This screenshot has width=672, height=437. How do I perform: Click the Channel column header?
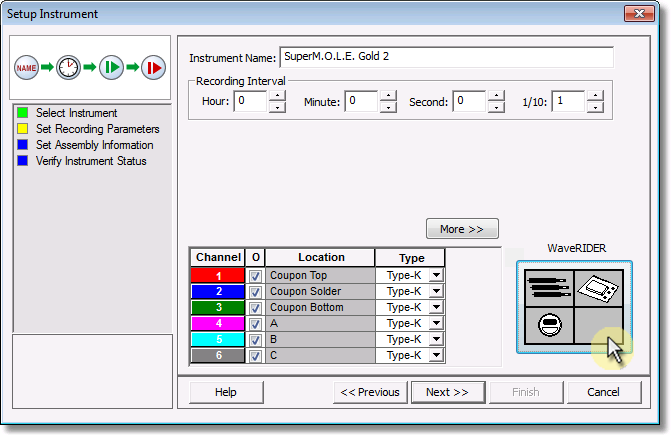coord(218,257)
